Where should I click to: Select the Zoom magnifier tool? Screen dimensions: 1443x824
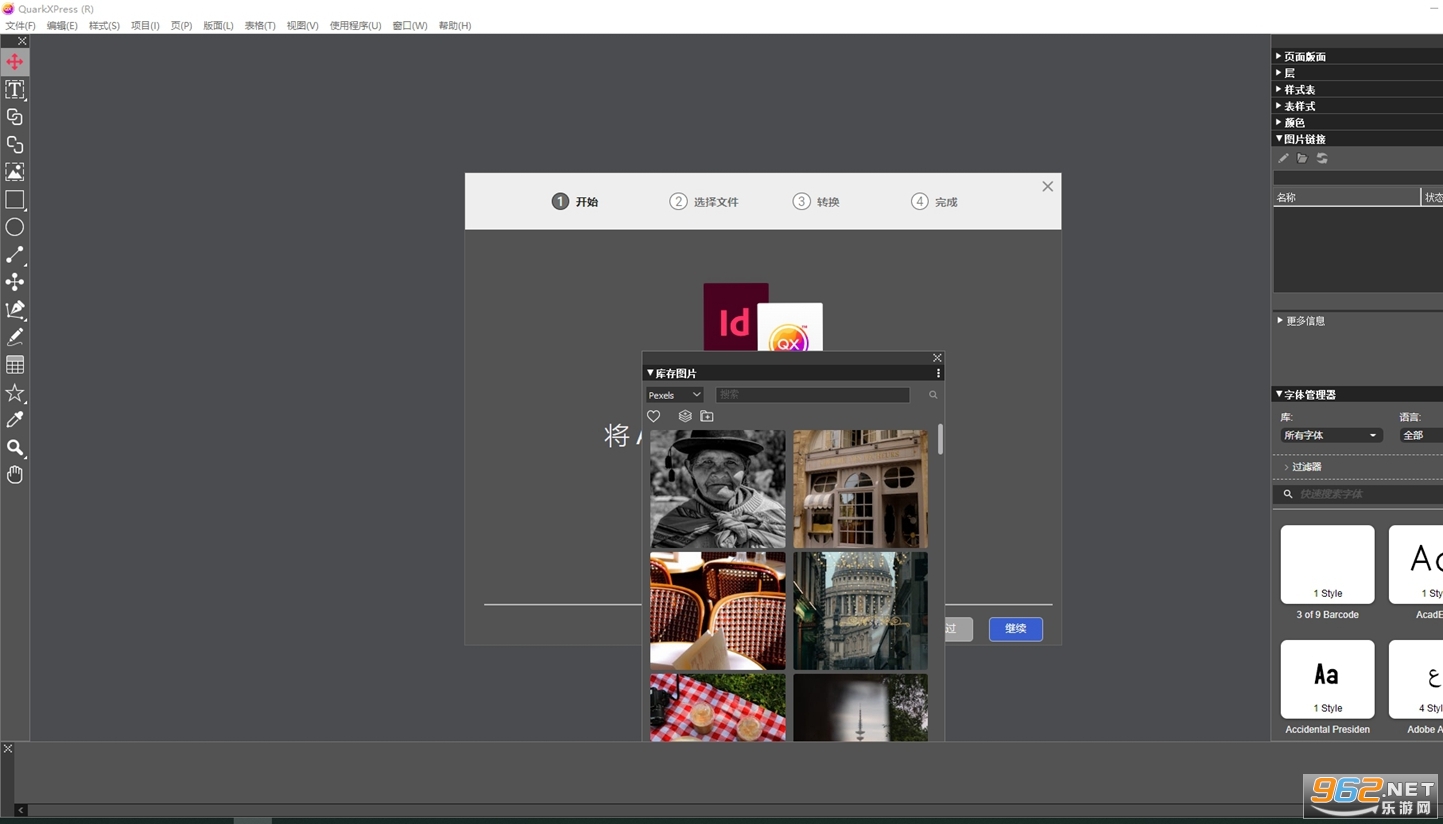click(15, 447)
